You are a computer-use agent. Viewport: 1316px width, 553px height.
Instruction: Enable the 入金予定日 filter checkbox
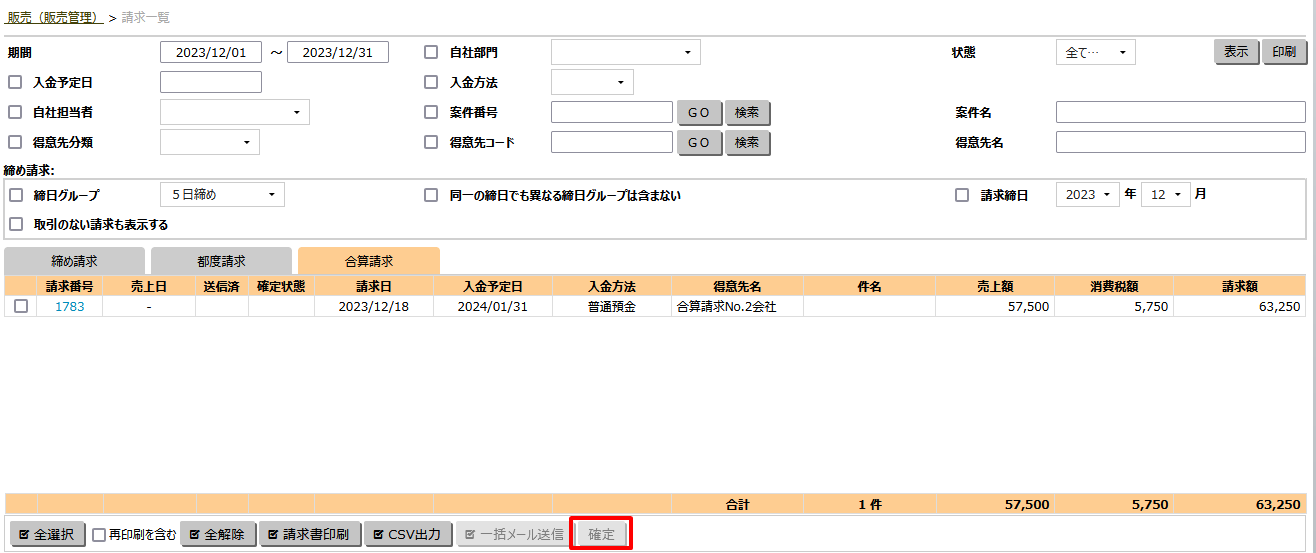click(x=15, y=82)
